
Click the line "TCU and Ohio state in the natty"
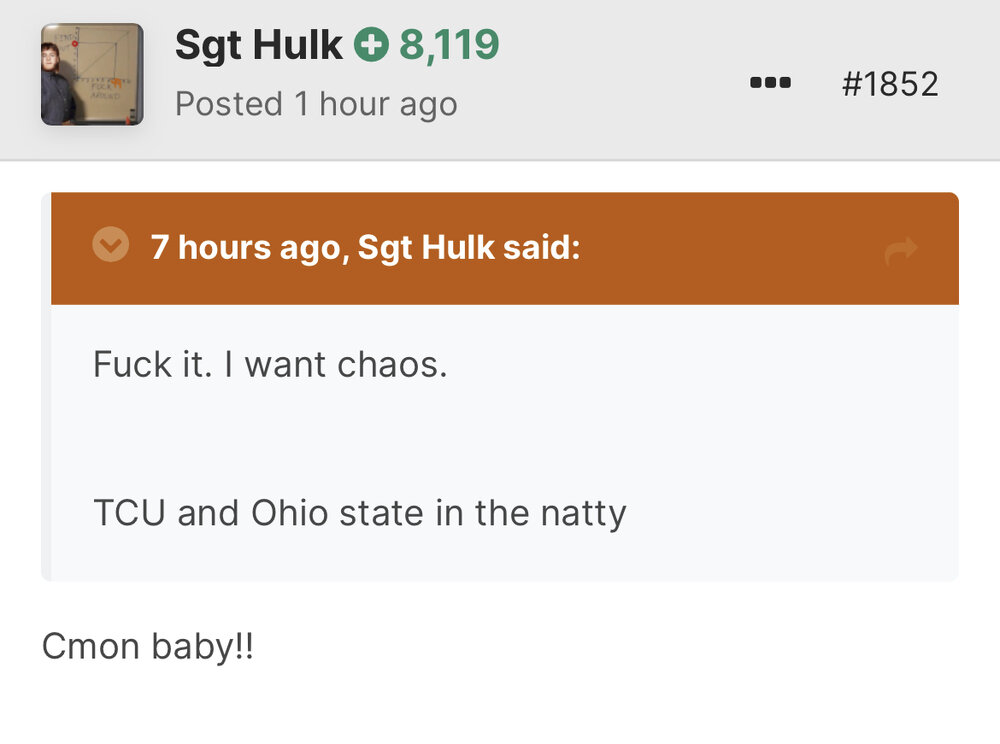click(x=359, y=513)
